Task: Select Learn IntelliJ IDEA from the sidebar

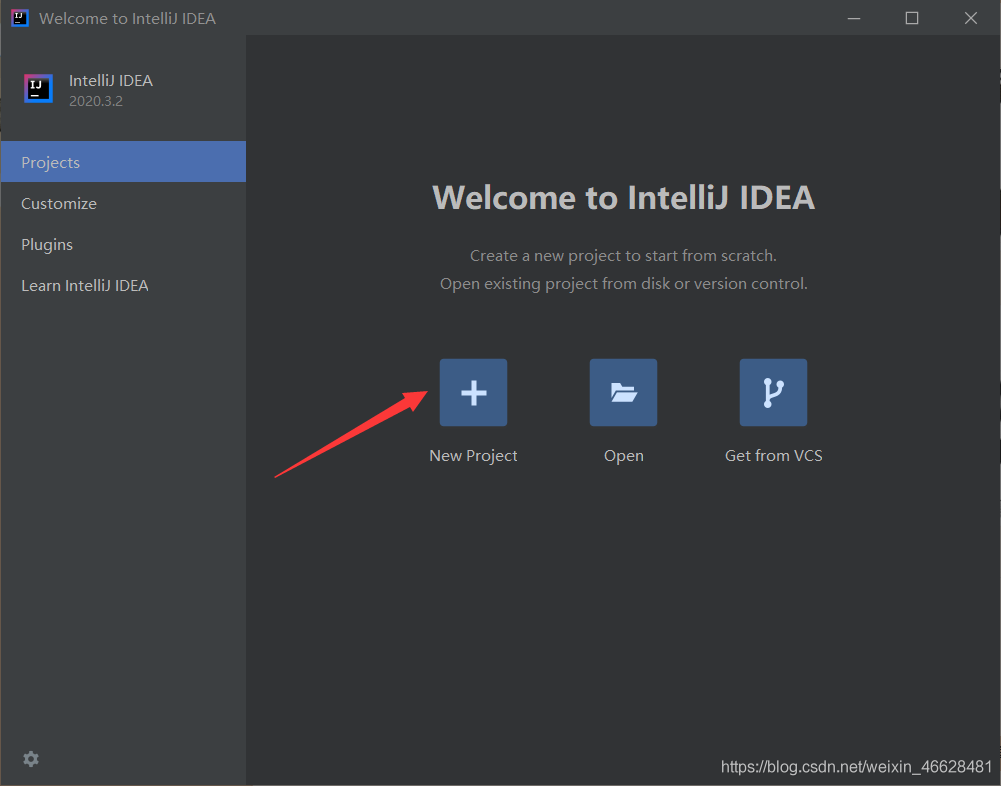Action: click(x=85, y=285)
